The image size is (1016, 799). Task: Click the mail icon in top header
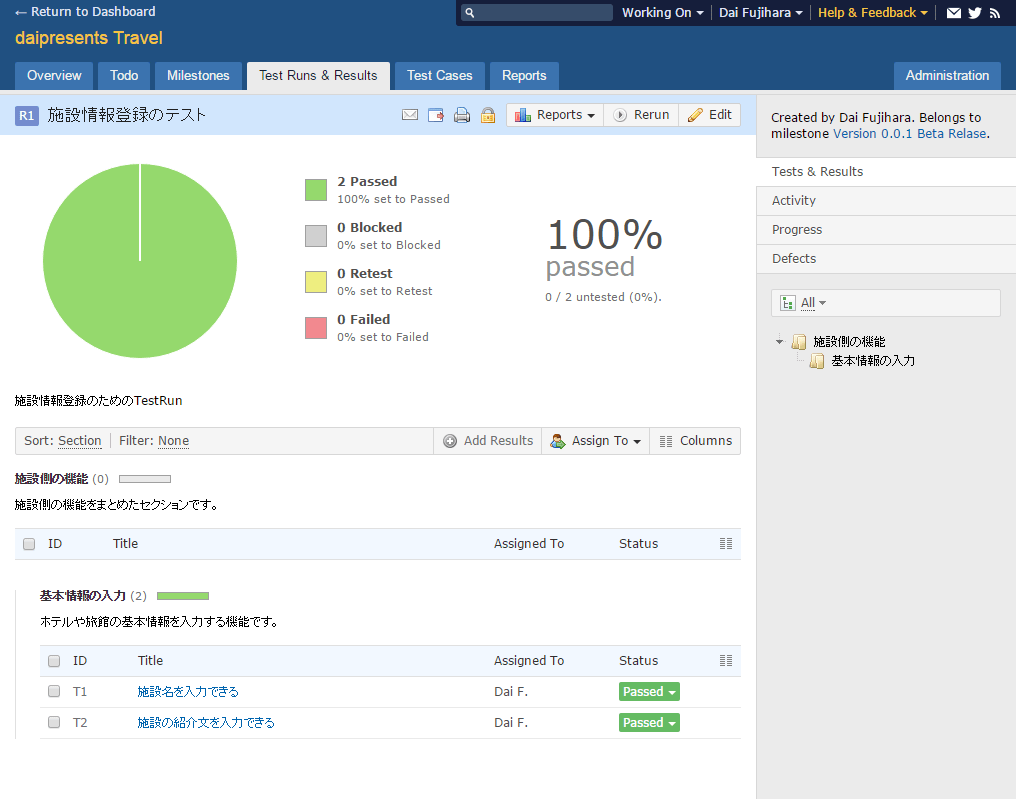click(954, 13)
